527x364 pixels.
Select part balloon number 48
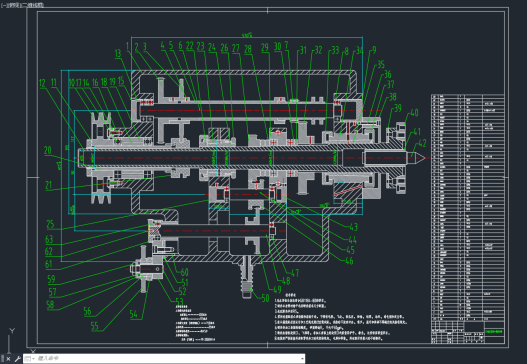tap(286, 281)
